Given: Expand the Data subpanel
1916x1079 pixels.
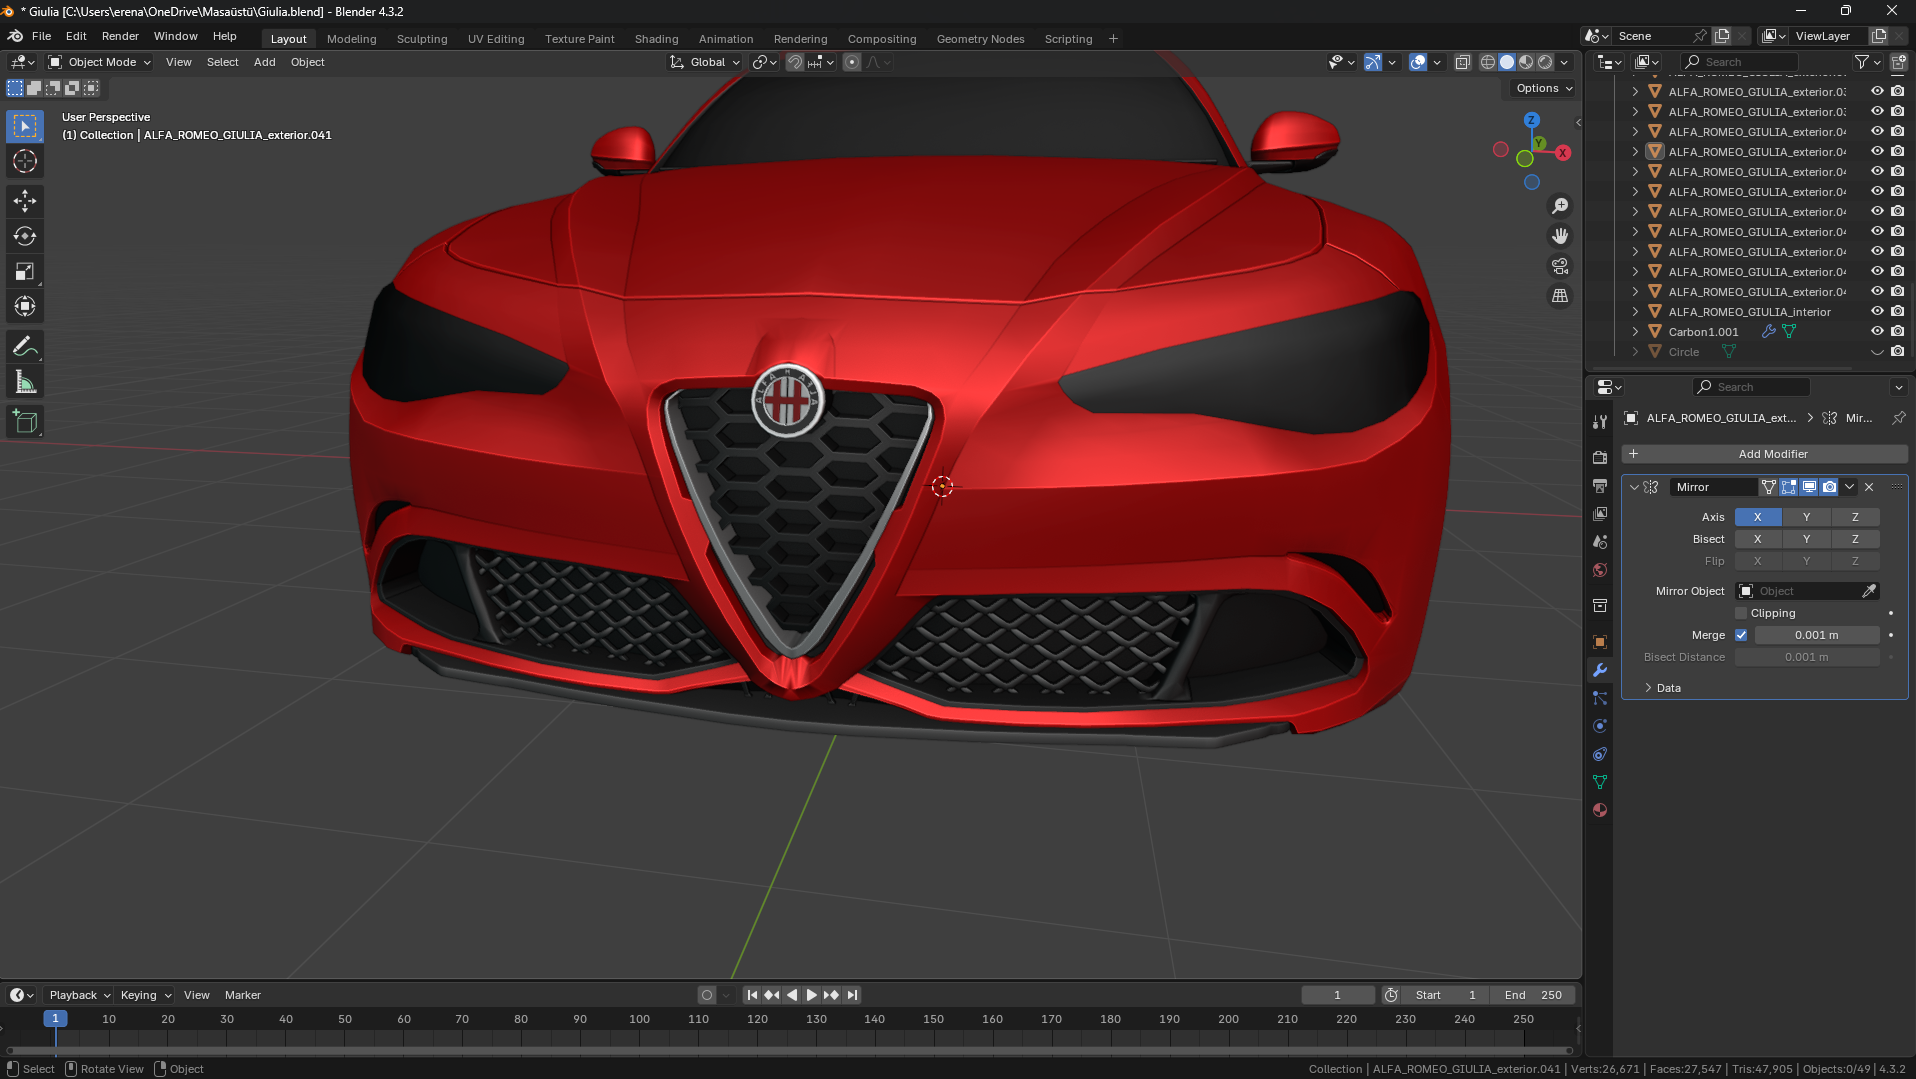Looking at the screenshot, I should tap(1669, 688).
